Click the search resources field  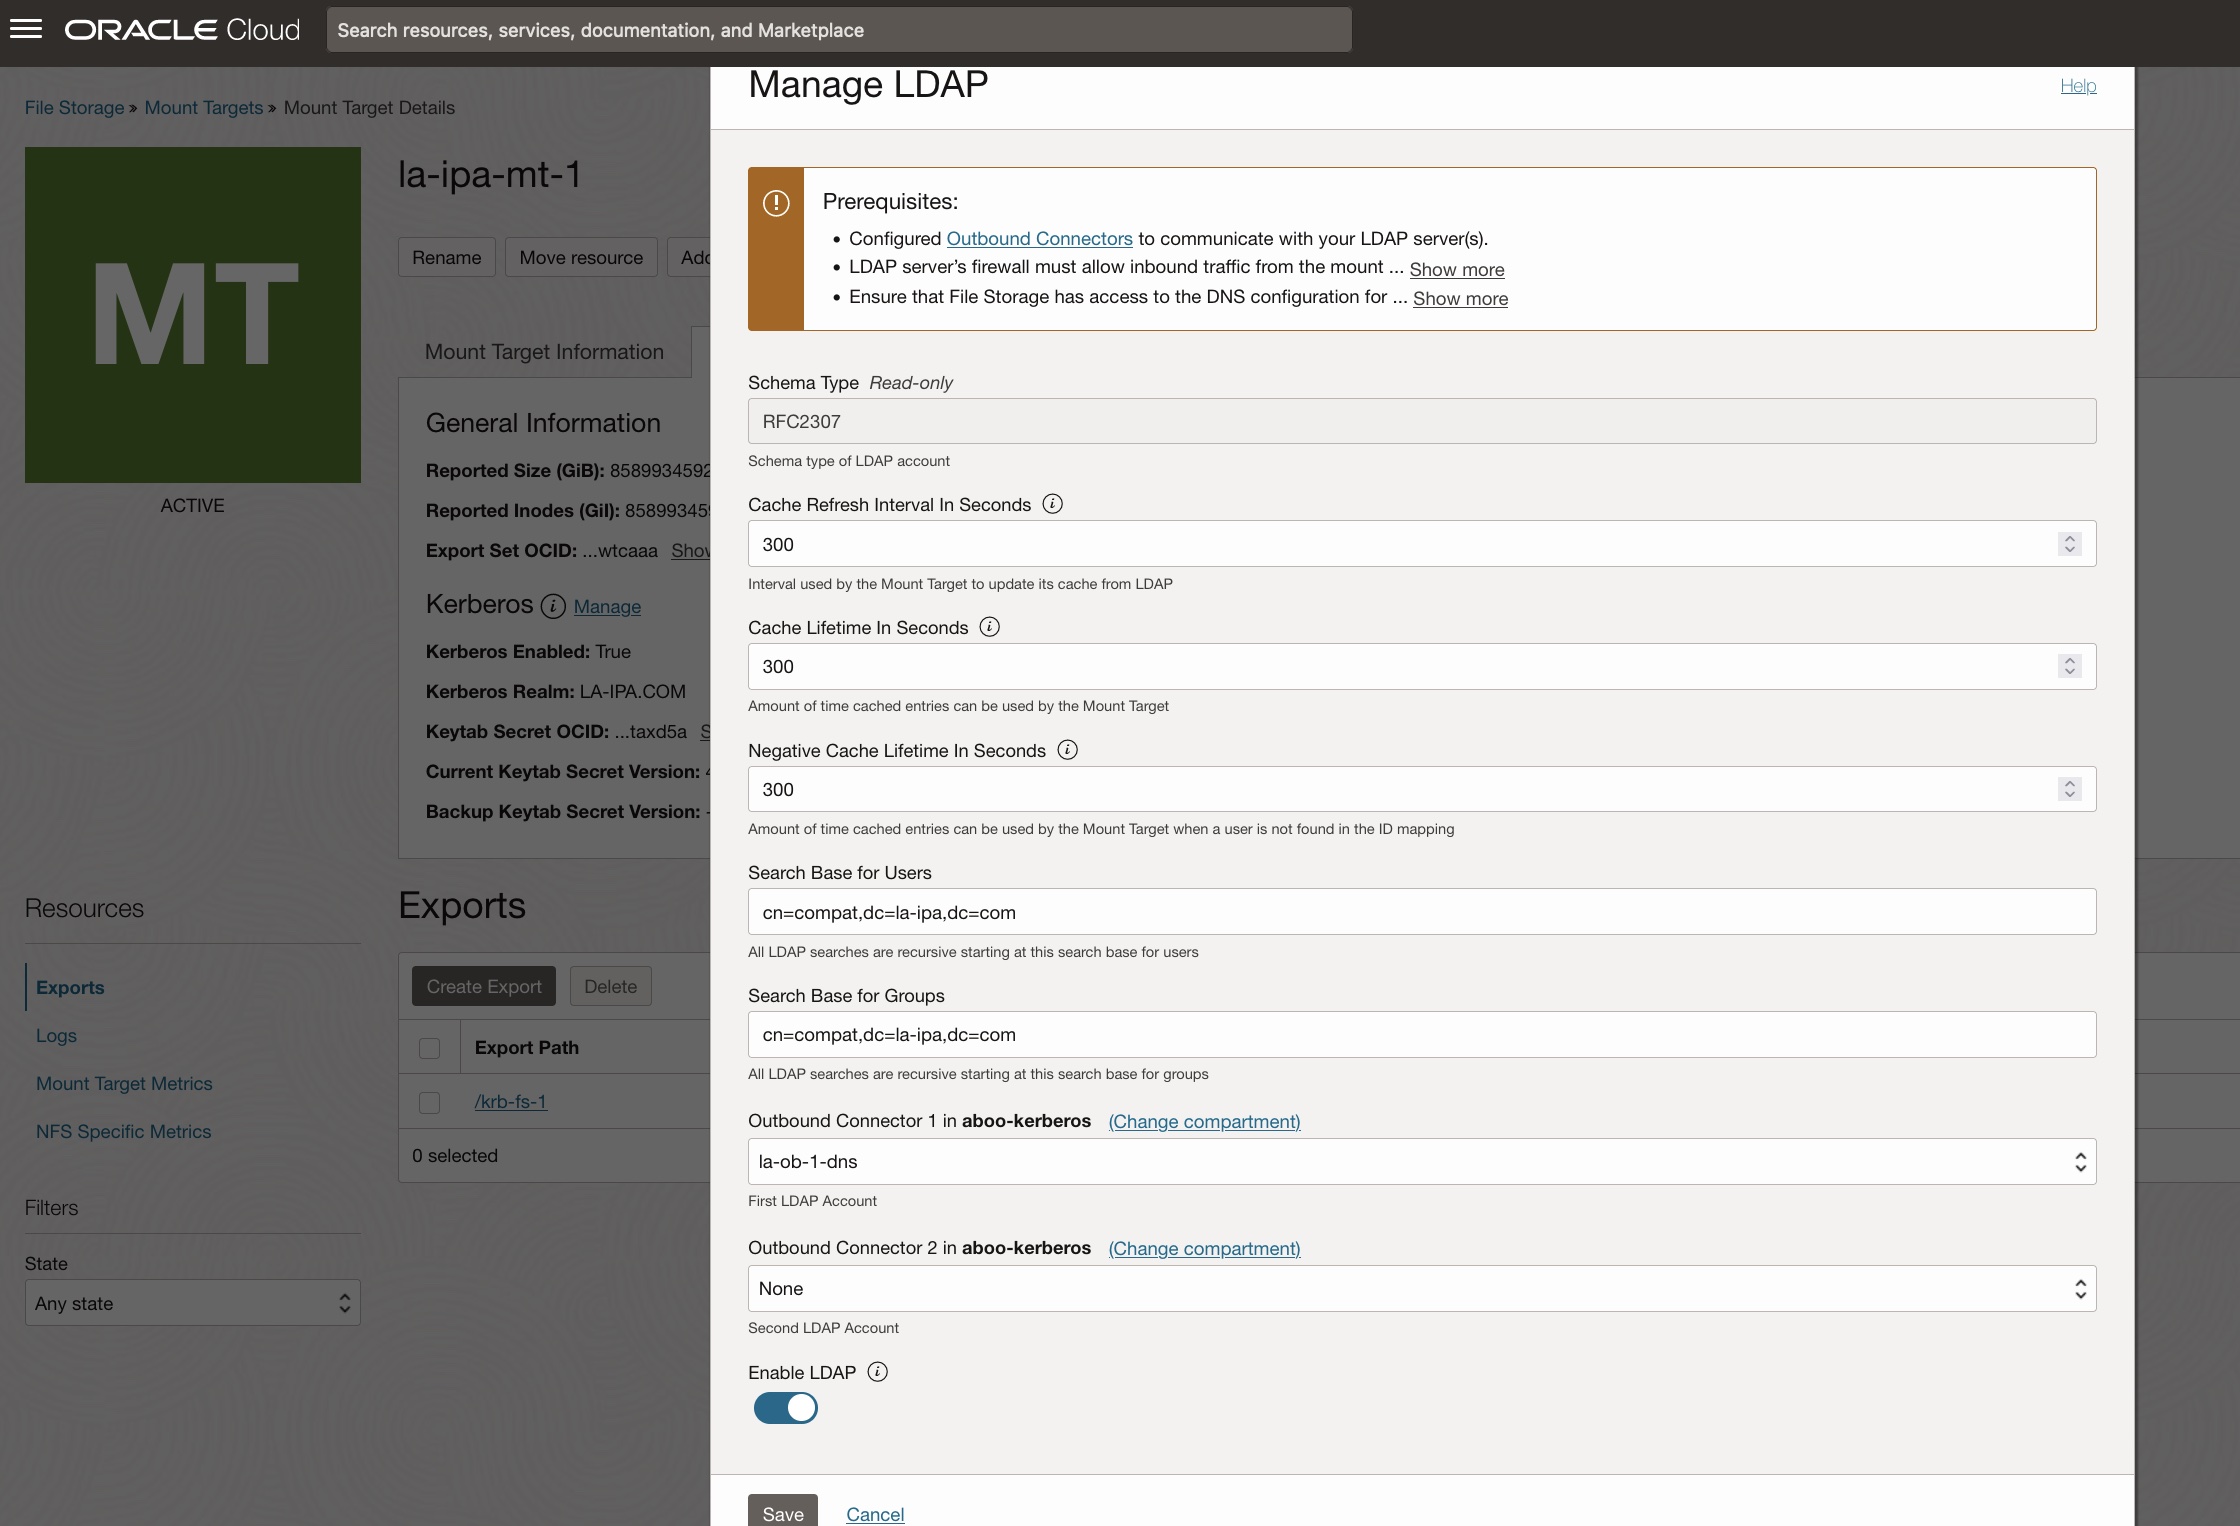pyautogui.click(x=839, y=29)
